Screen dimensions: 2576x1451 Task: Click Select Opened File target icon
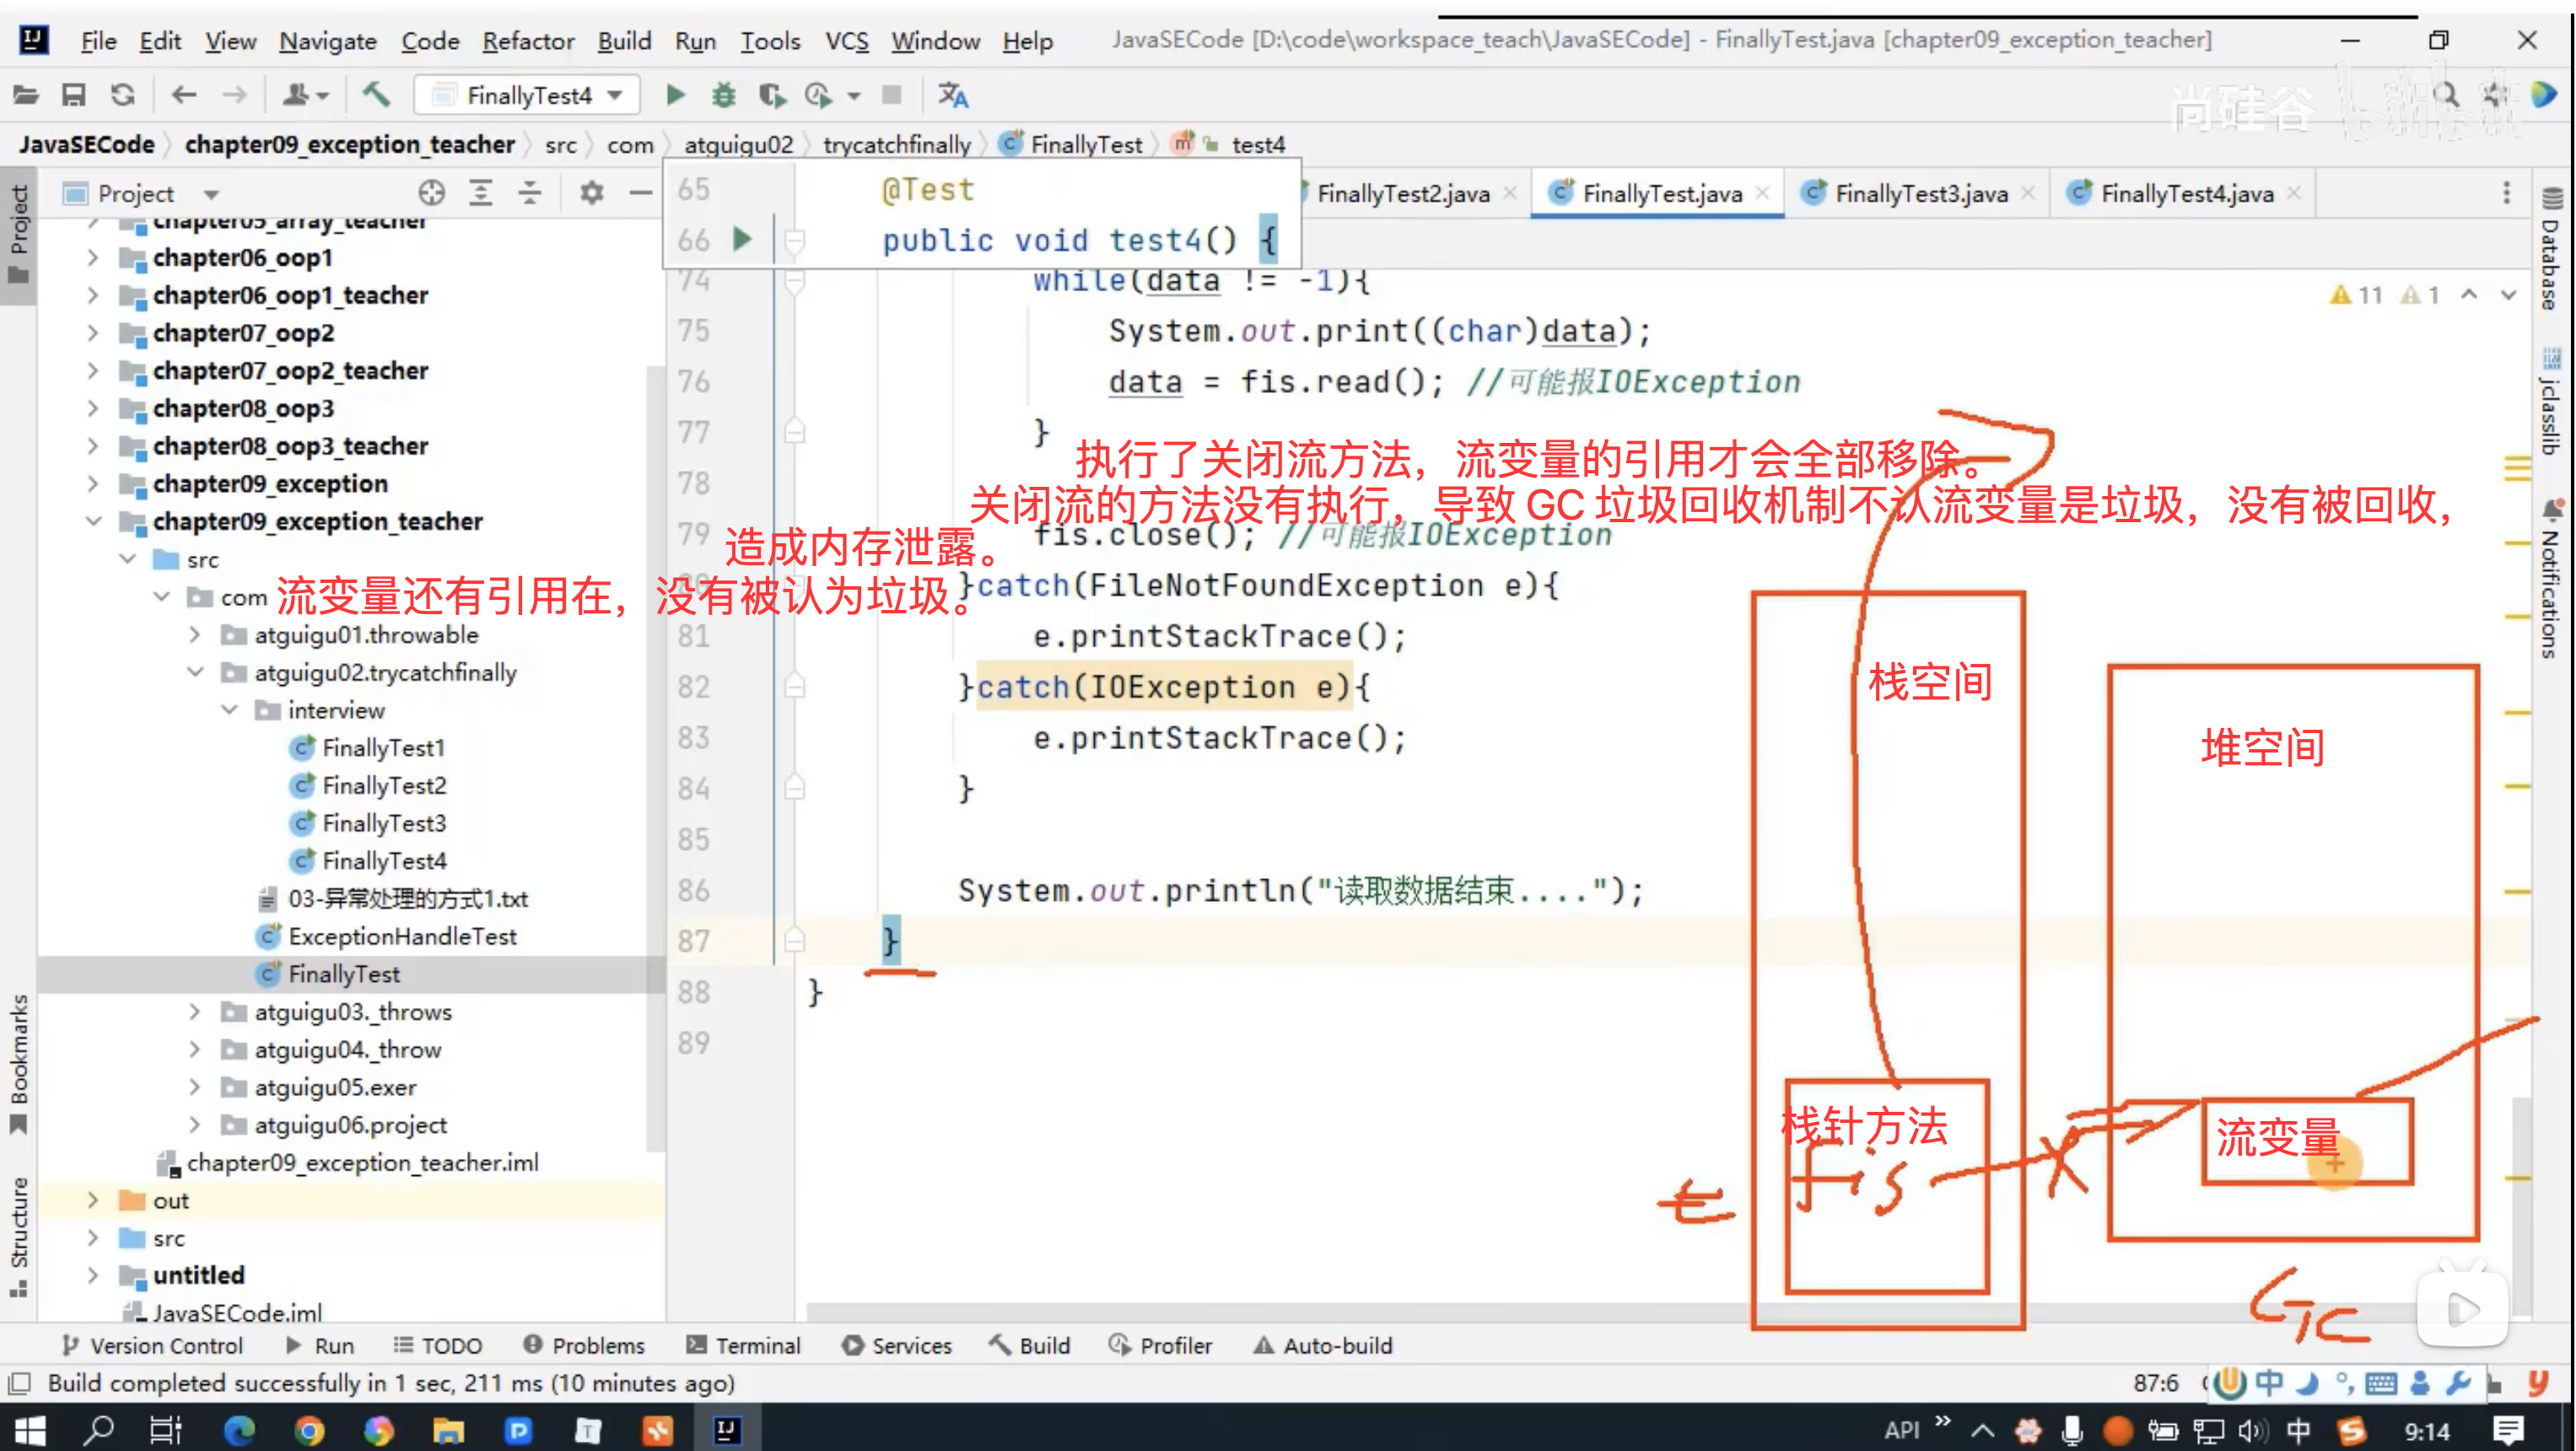coord(431,192)
